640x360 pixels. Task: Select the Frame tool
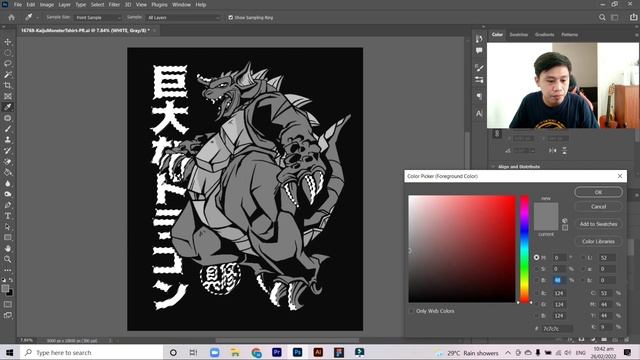[8, 96]
